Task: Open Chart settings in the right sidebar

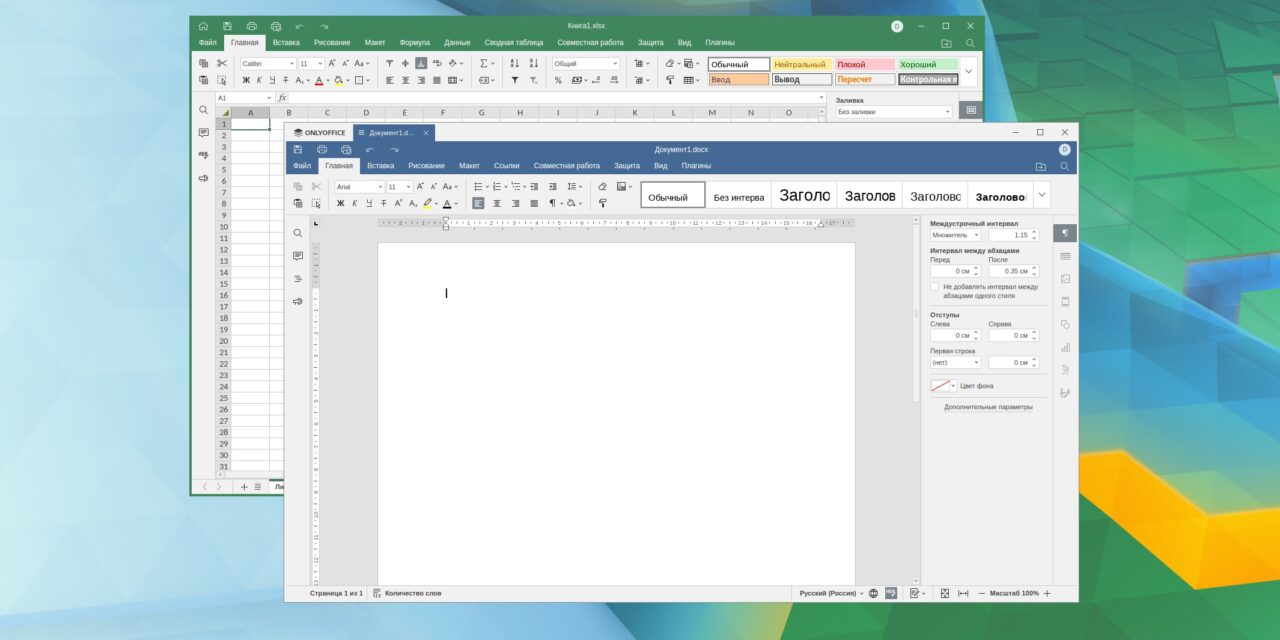Action: (x=1066, y=347)
